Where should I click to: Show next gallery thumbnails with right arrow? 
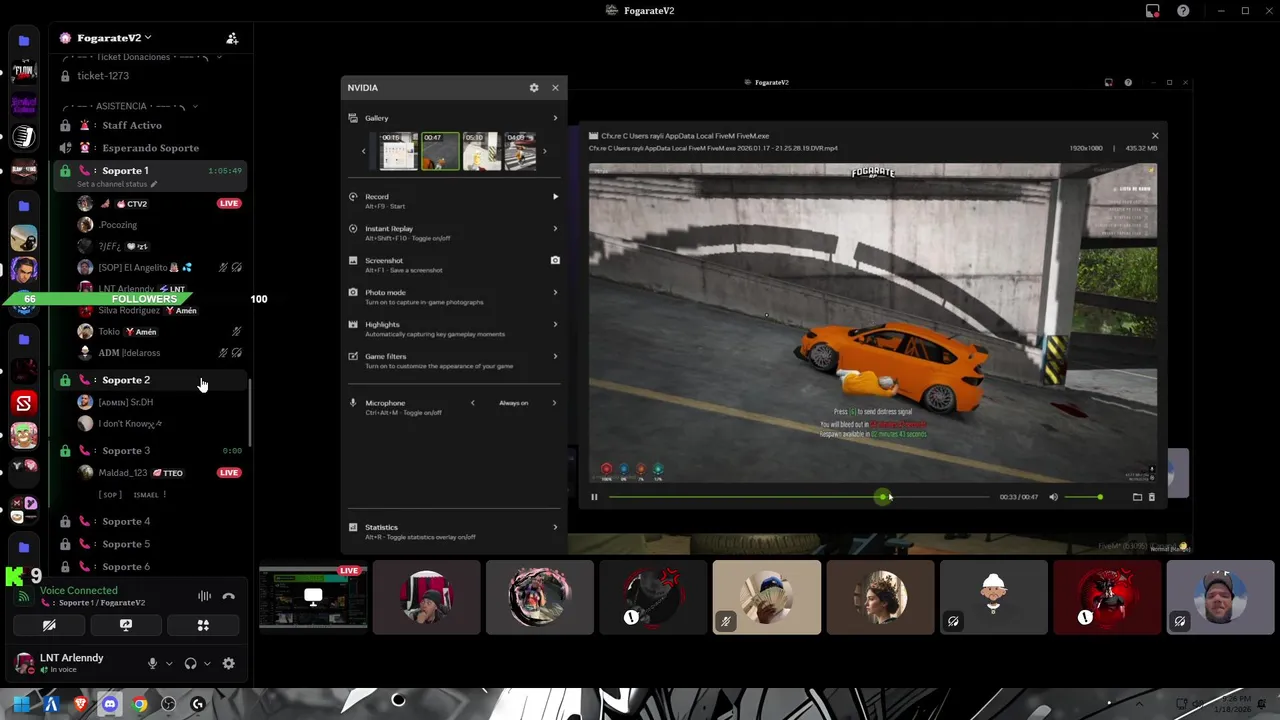tap(544, 152)
